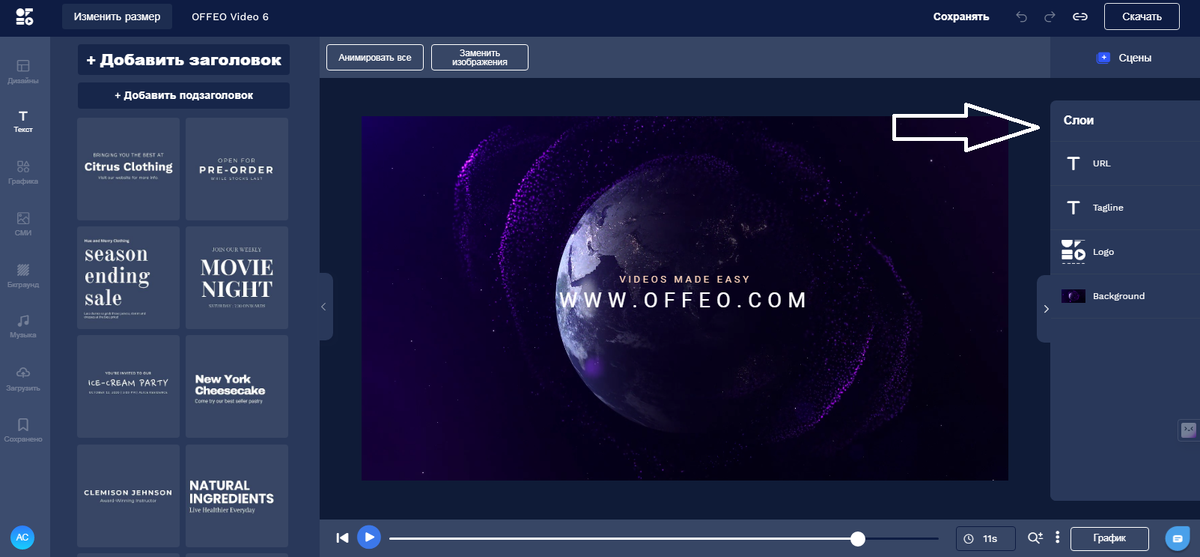
Task: Select the Clemison Jehnson text template
Action: 128,496
